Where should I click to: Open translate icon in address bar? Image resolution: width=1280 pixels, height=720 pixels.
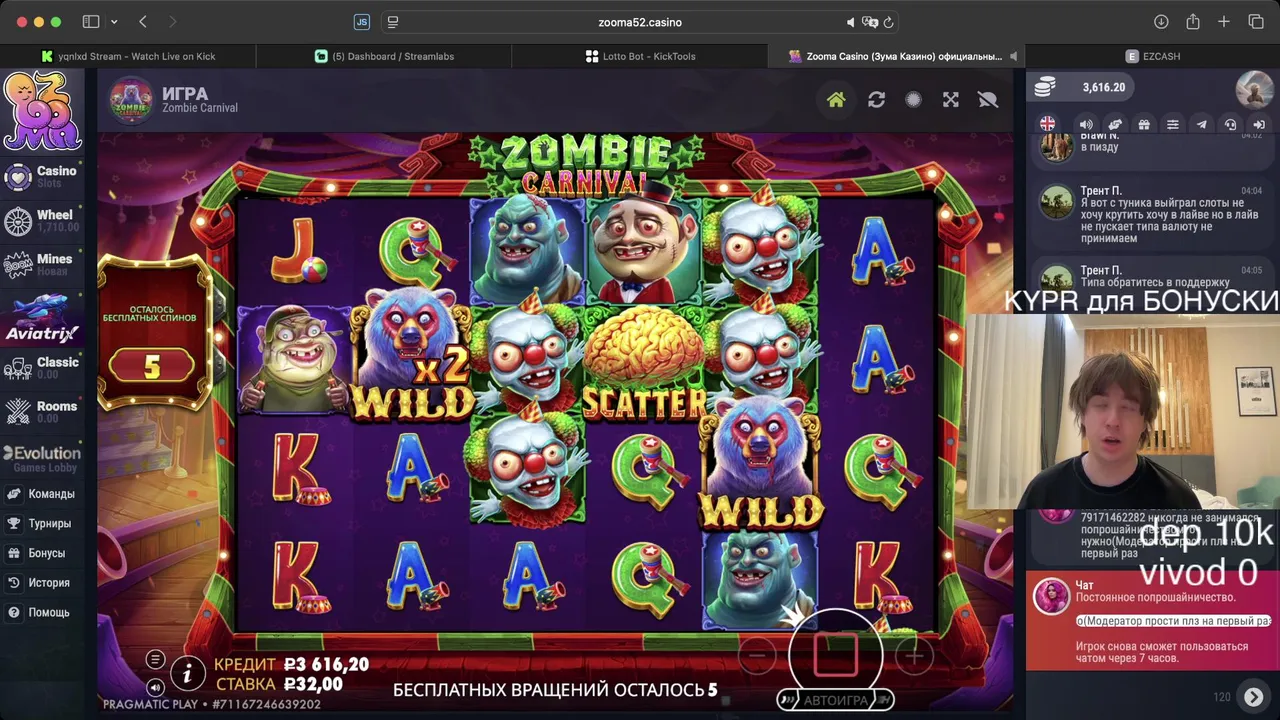pos(870,22)
